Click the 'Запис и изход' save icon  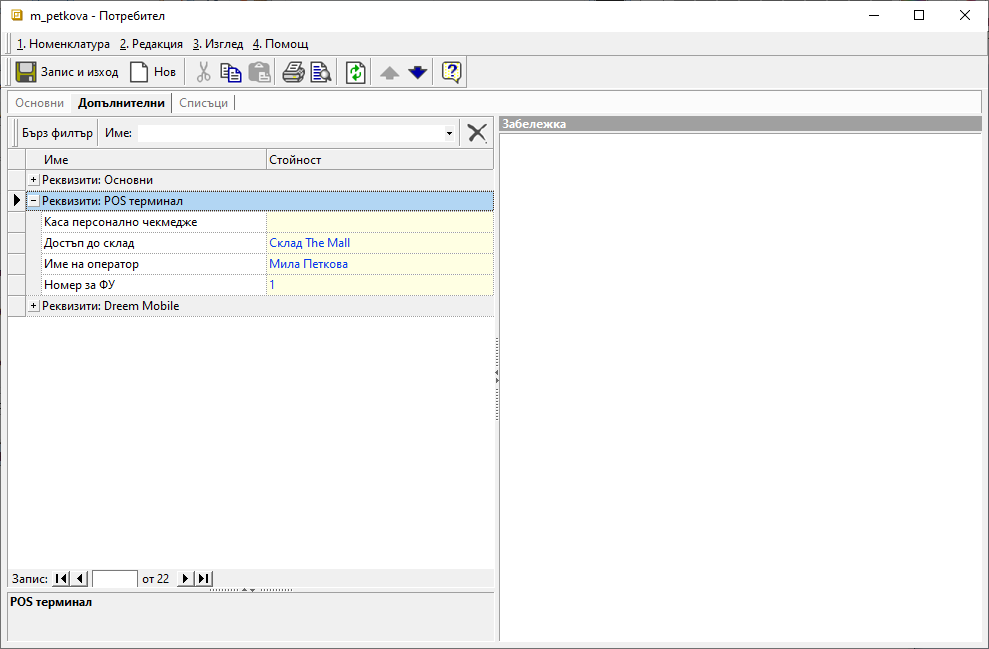click(27, 72)
